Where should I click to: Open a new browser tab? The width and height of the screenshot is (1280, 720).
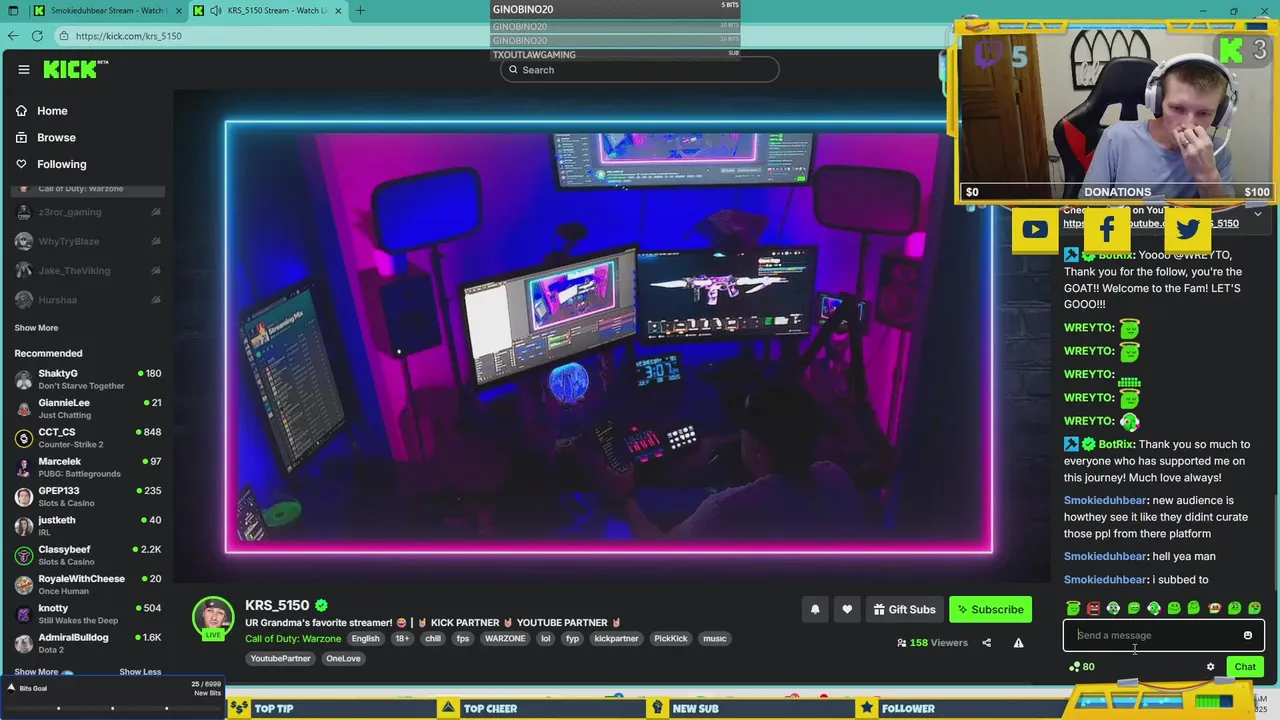(x=360, y=10)
